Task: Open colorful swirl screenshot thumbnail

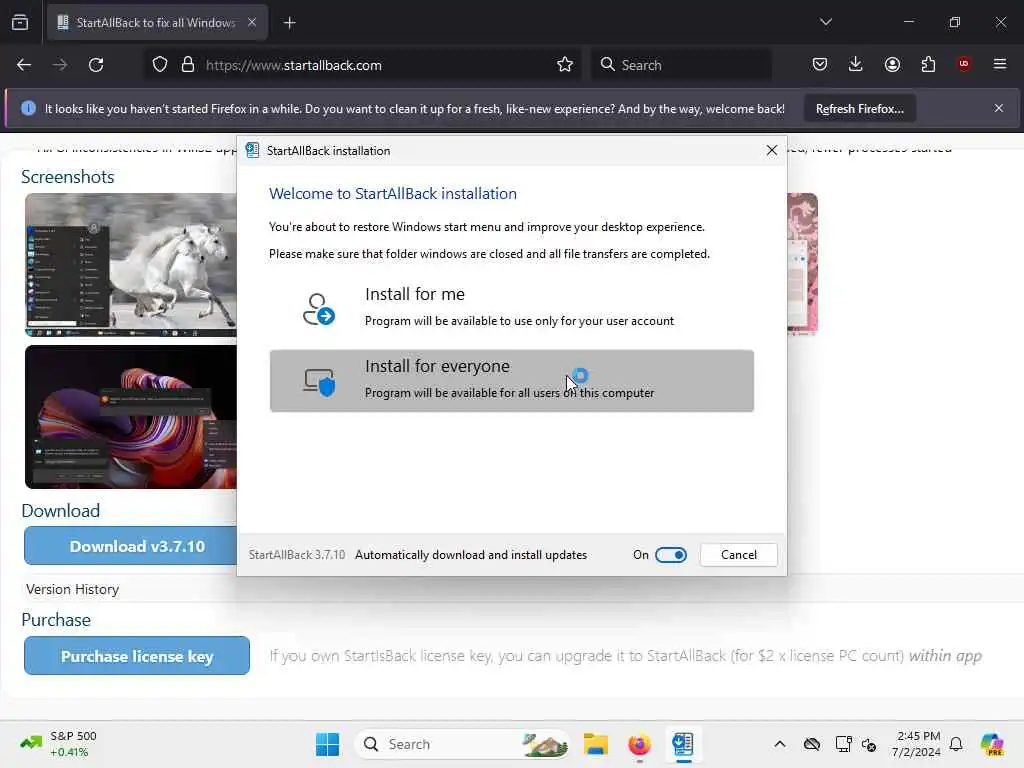Action: click(x=131, y=417)
